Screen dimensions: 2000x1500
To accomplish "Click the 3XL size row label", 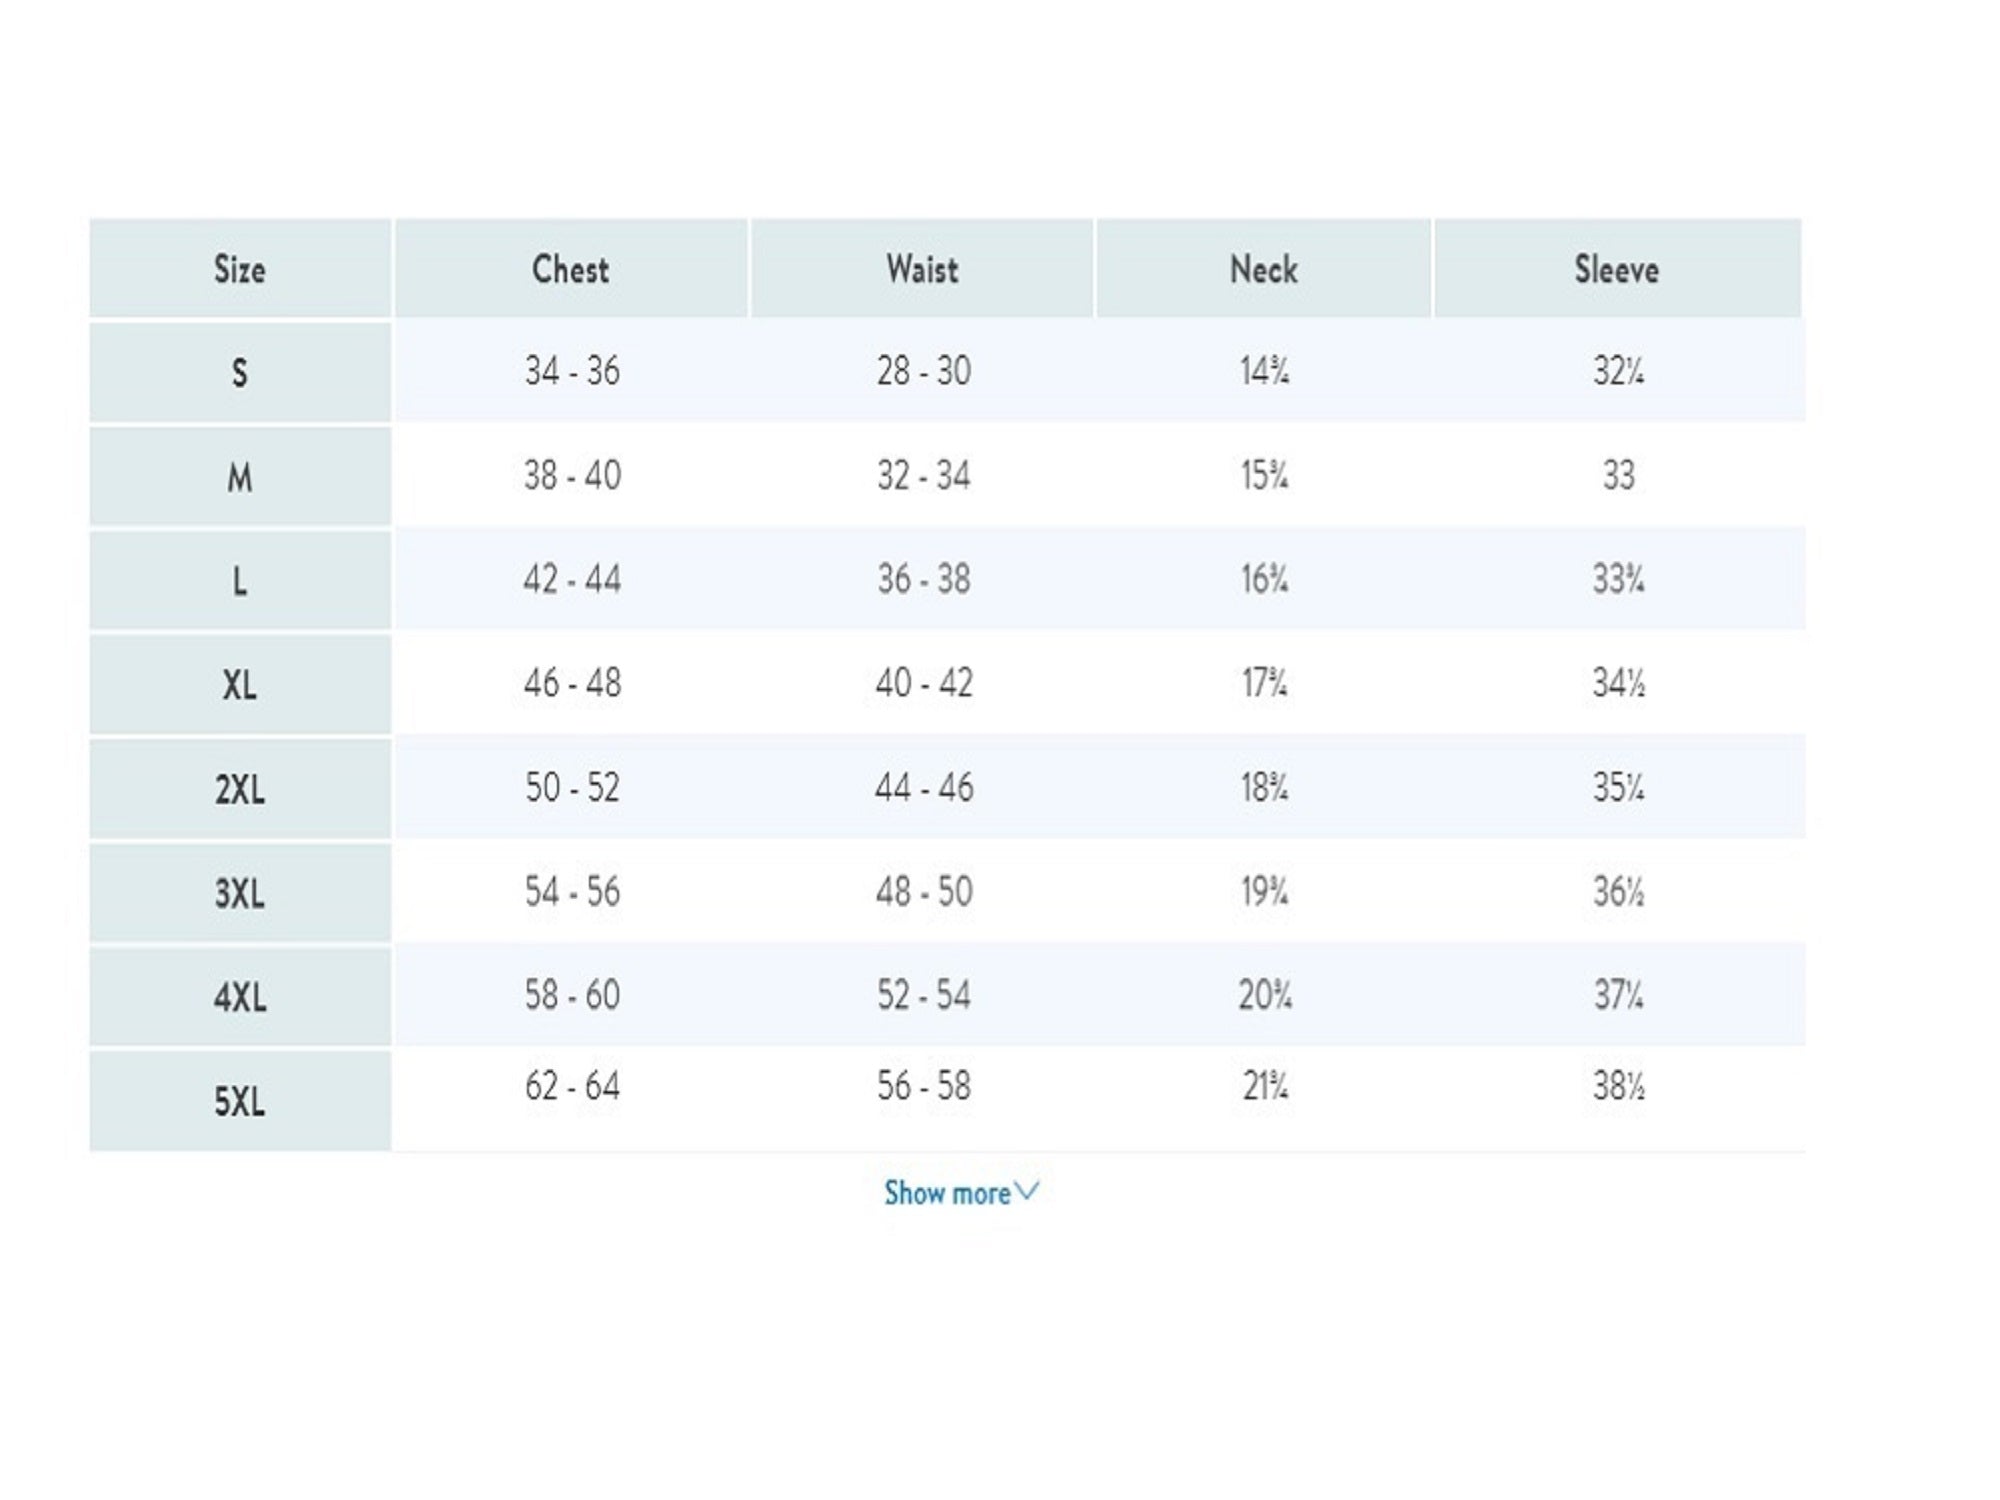I will (240, 893).
